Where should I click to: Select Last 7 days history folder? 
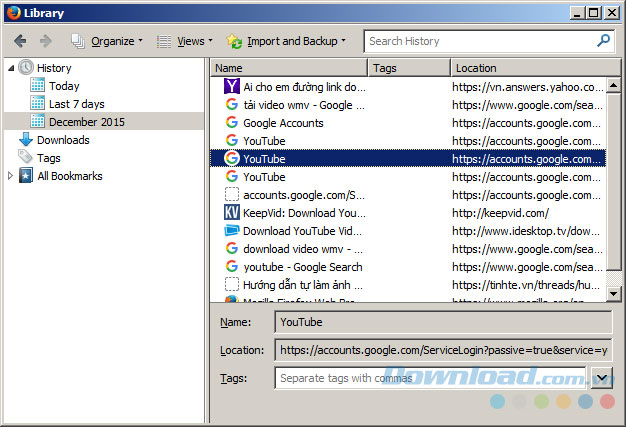(x=76, y=104)
